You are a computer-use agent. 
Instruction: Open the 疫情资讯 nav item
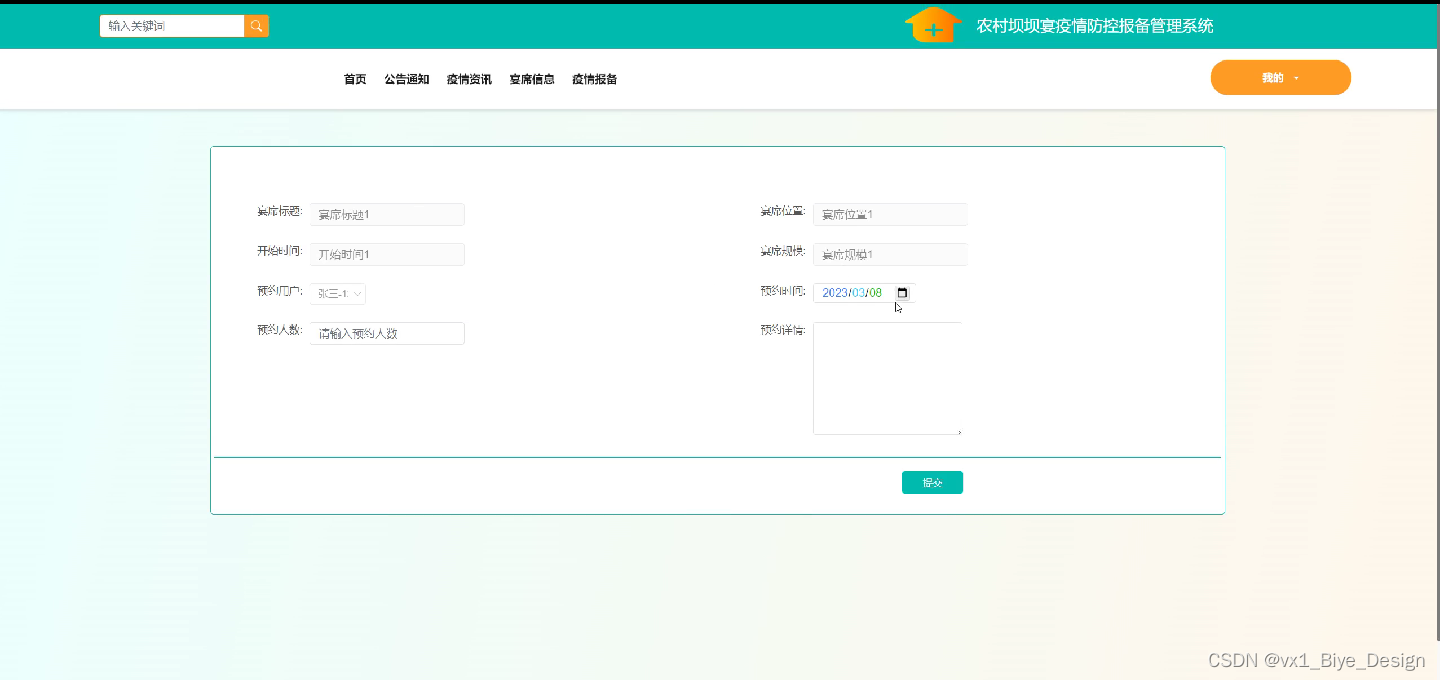(469, 79)
